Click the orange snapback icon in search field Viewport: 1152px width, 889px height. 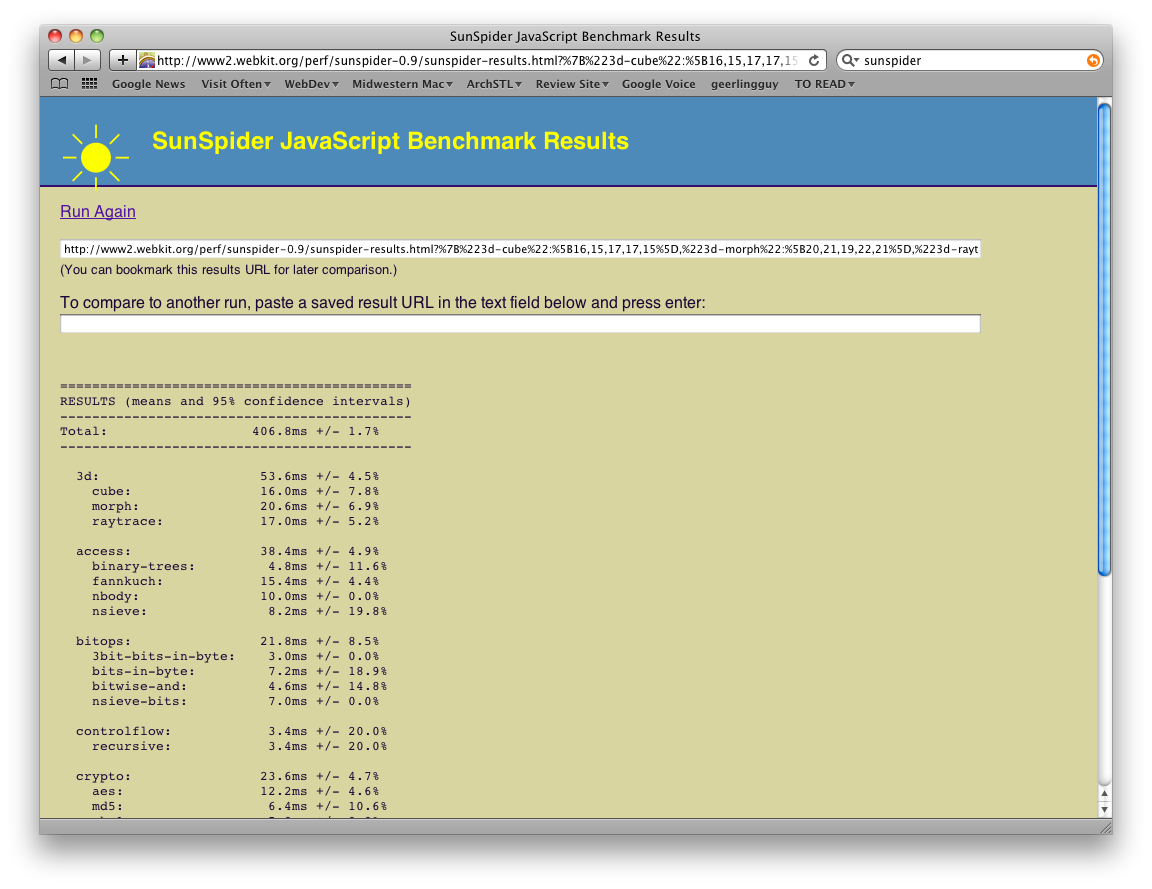pyautogui.click(x=1093, y=60)
